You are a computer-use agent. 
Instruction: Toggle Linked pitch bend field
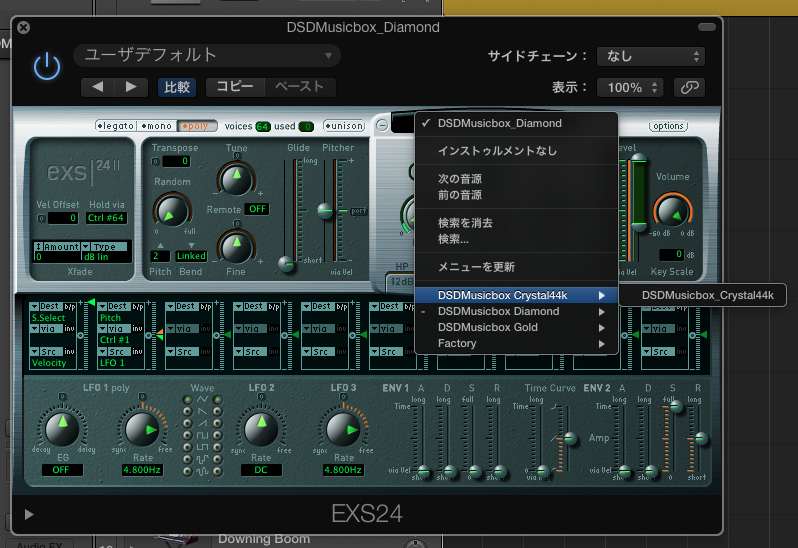pyautogui.click(x=191, y=256)
